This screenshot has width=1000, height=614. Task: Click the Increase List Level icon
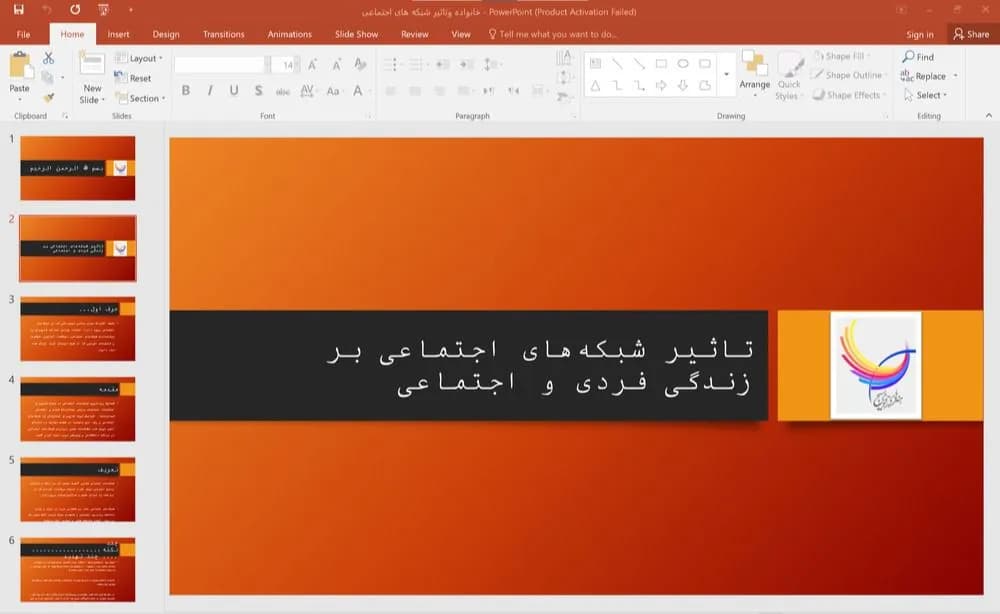point(467,64)
